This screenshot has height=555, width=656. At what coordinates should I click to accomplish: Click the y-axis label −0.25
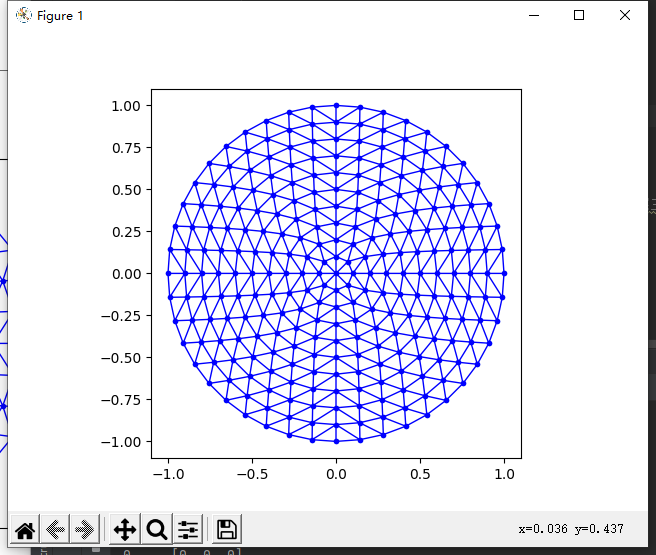coord(121,316)
